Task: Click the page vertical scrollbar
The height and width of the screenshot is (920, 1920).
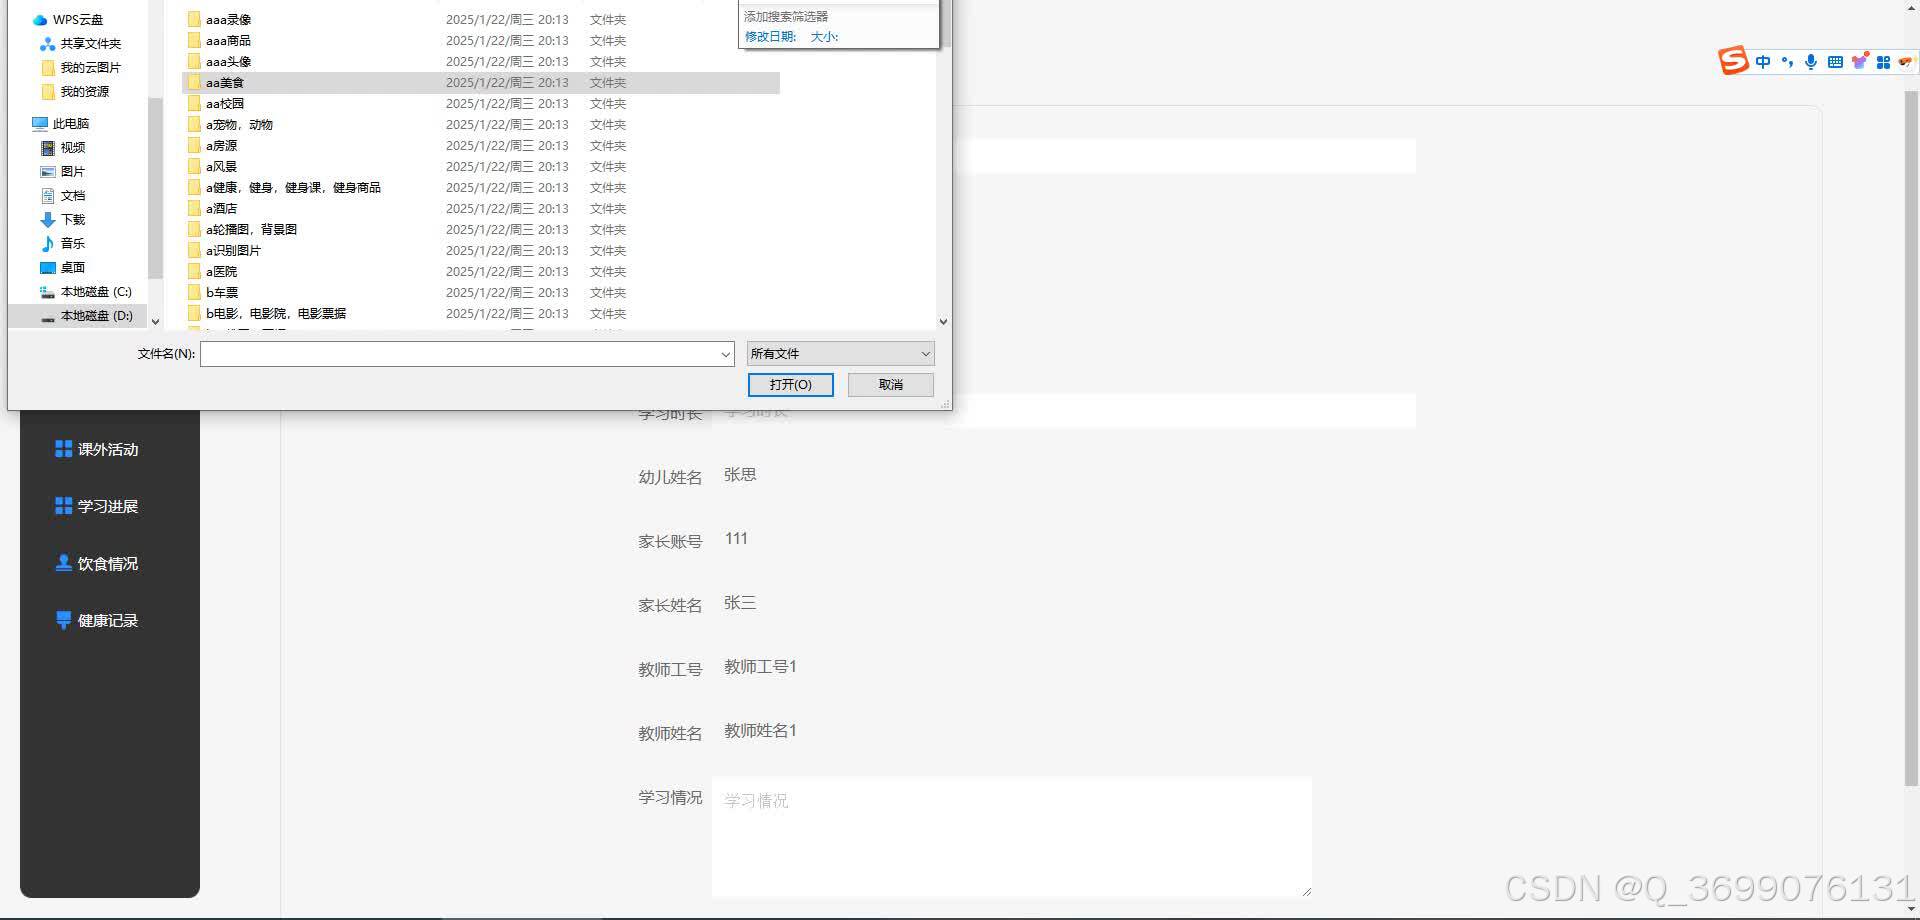Action: (1911, 440)
